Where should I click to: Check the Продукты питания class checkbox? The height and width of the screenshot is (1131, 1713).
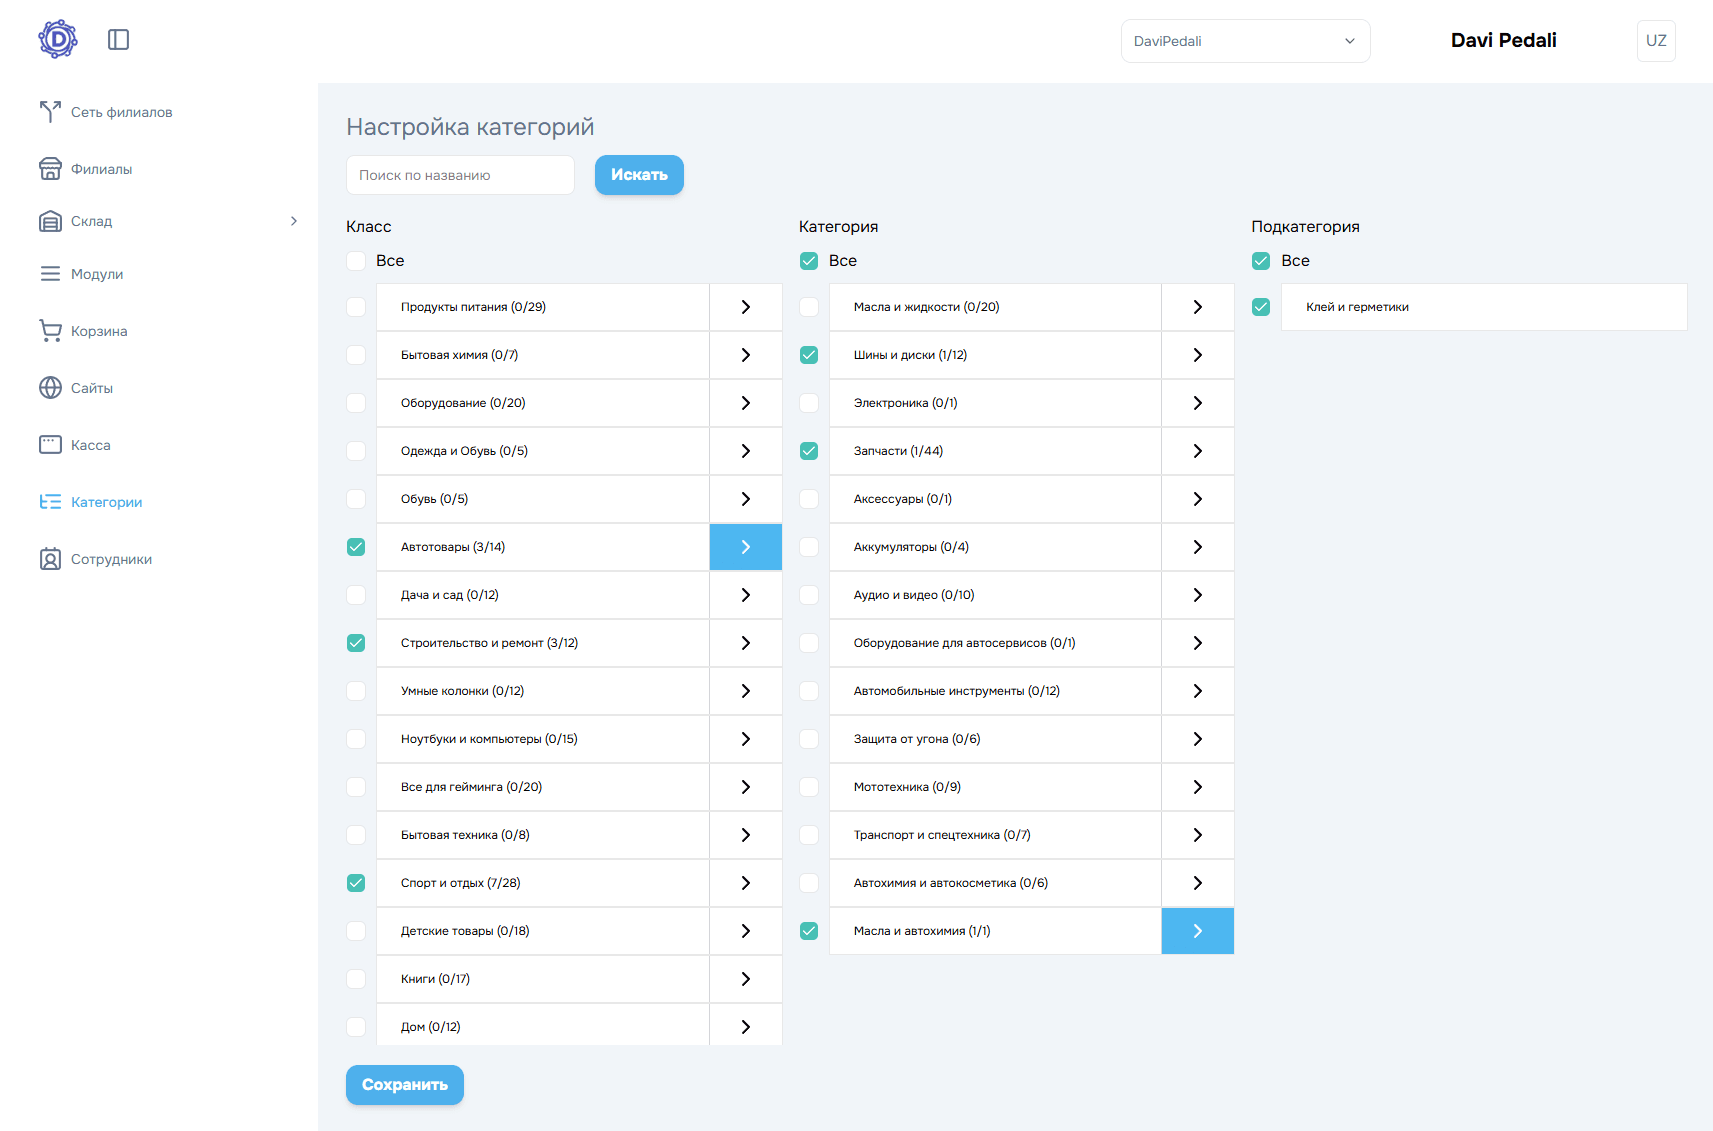pos(356,307)
